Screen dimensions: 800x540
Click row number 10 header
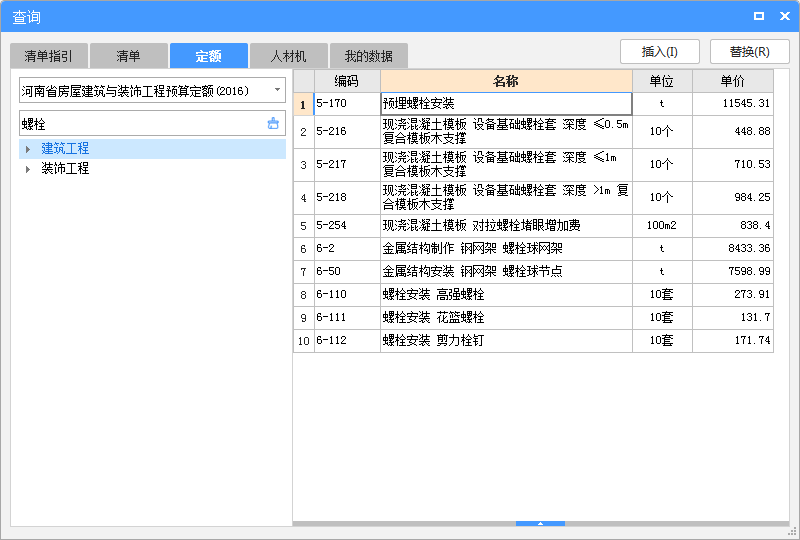coord(304,340)
